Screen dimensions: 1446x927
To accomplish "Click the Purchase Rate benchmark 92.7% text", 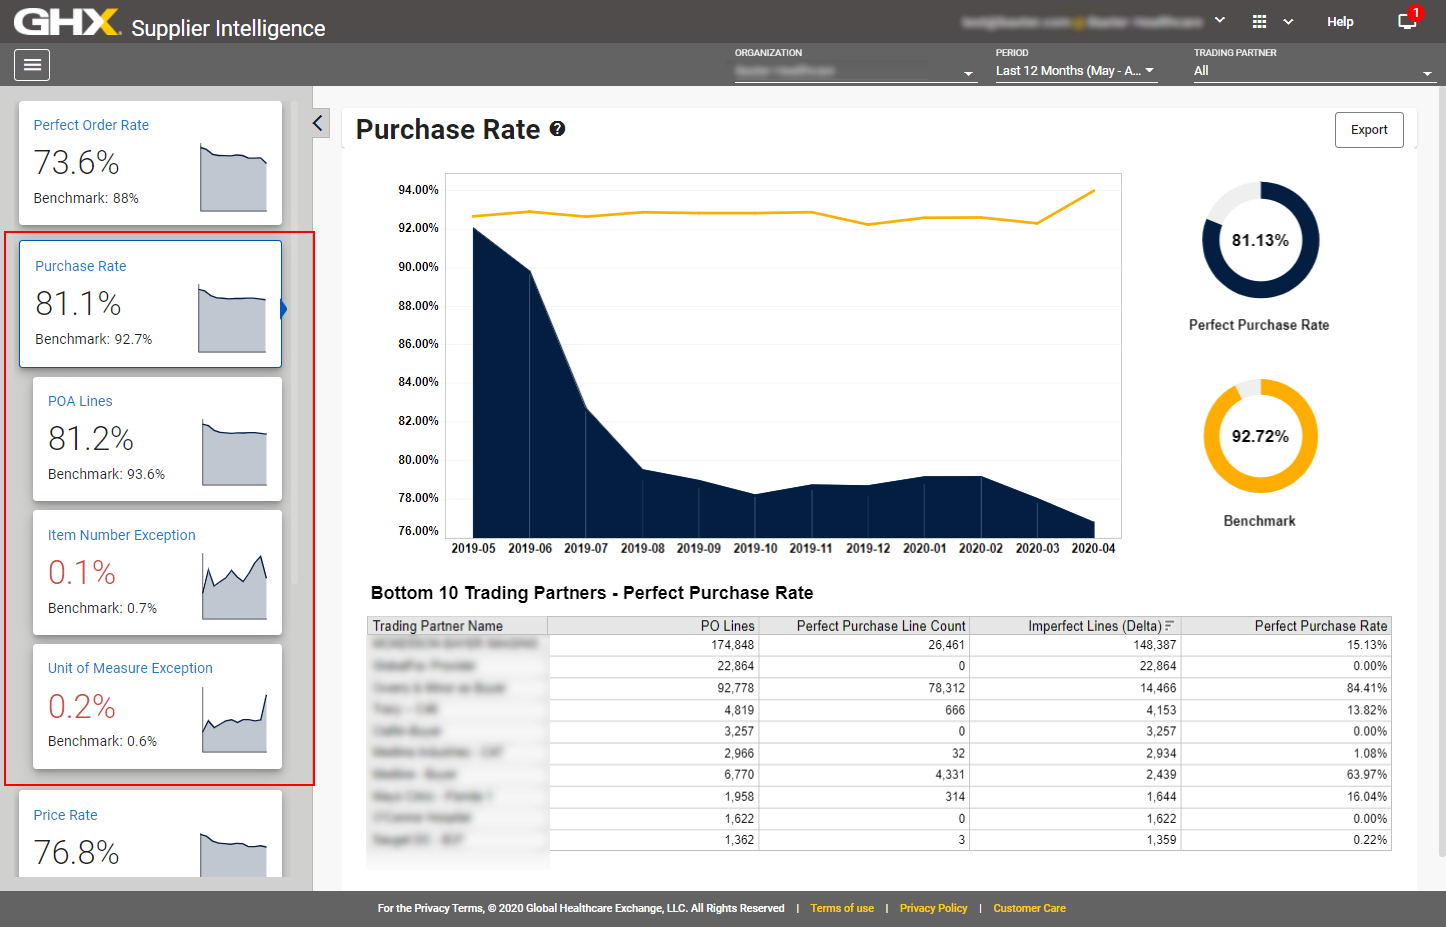I will (94, 339).
